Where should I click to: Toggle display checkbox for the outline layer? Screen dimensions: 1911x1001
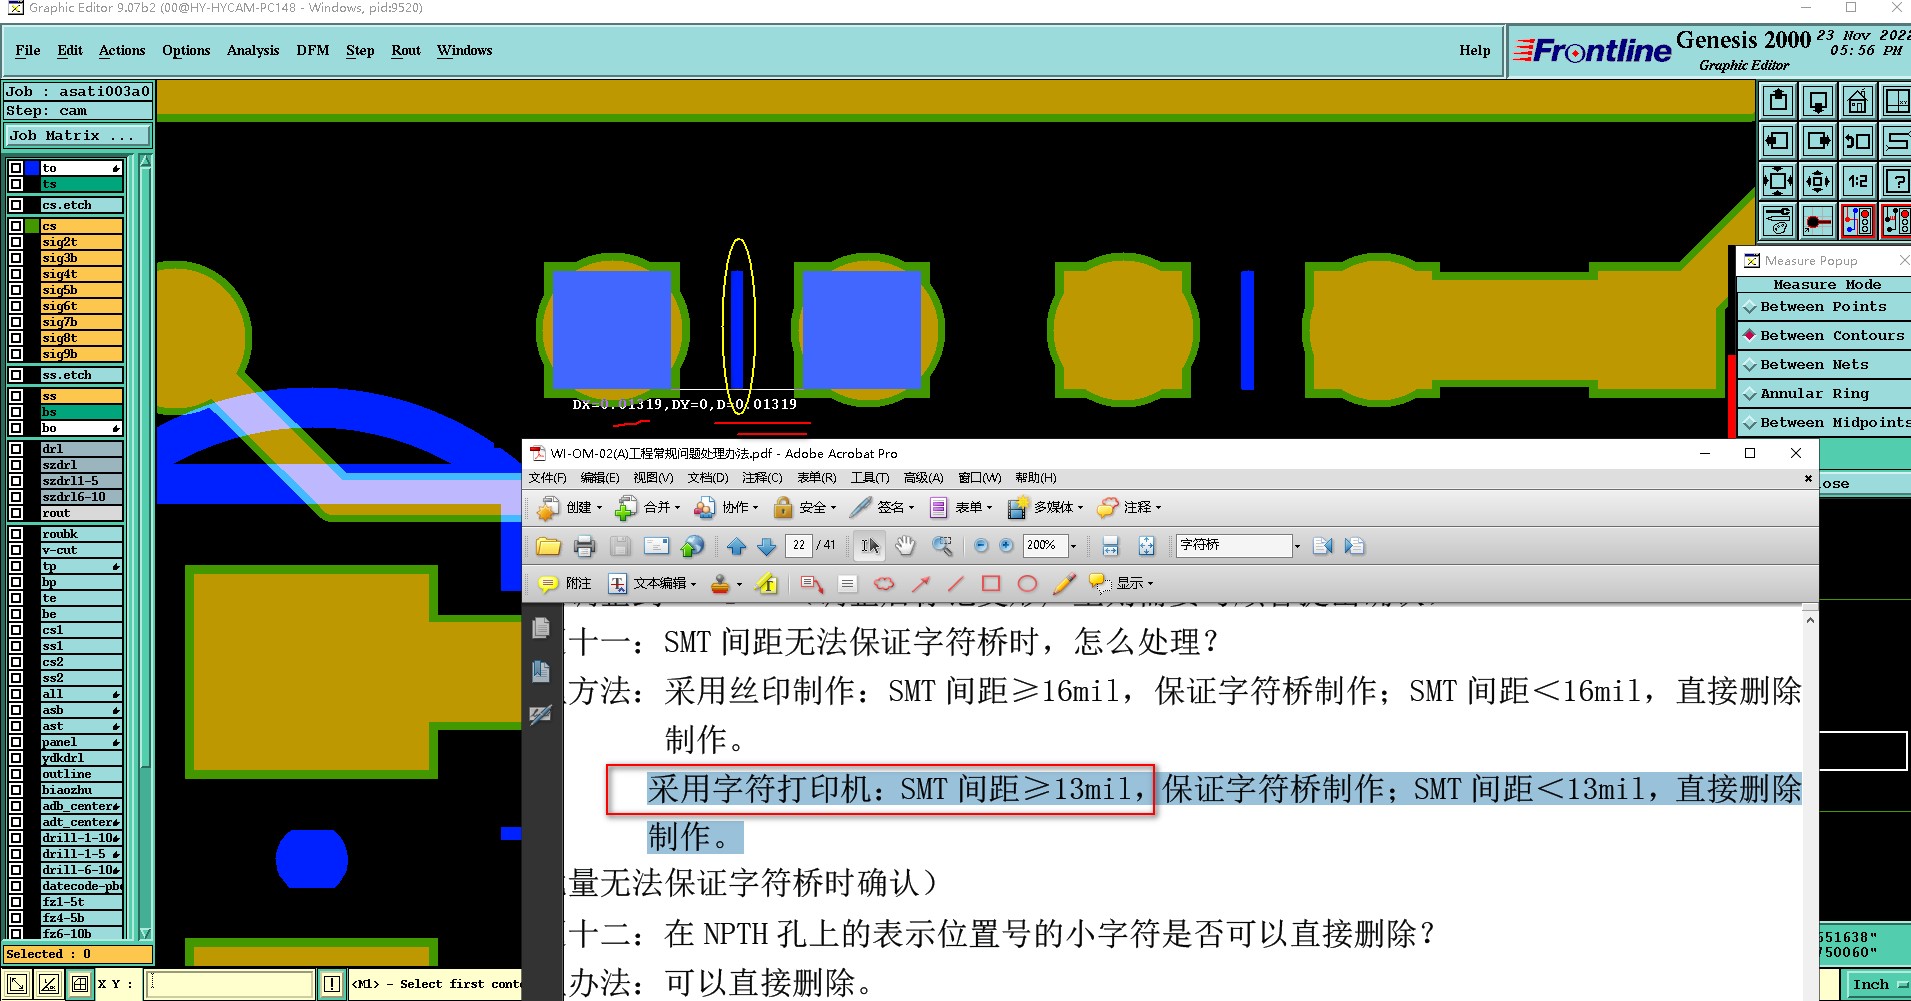click(x=16, y=774)
